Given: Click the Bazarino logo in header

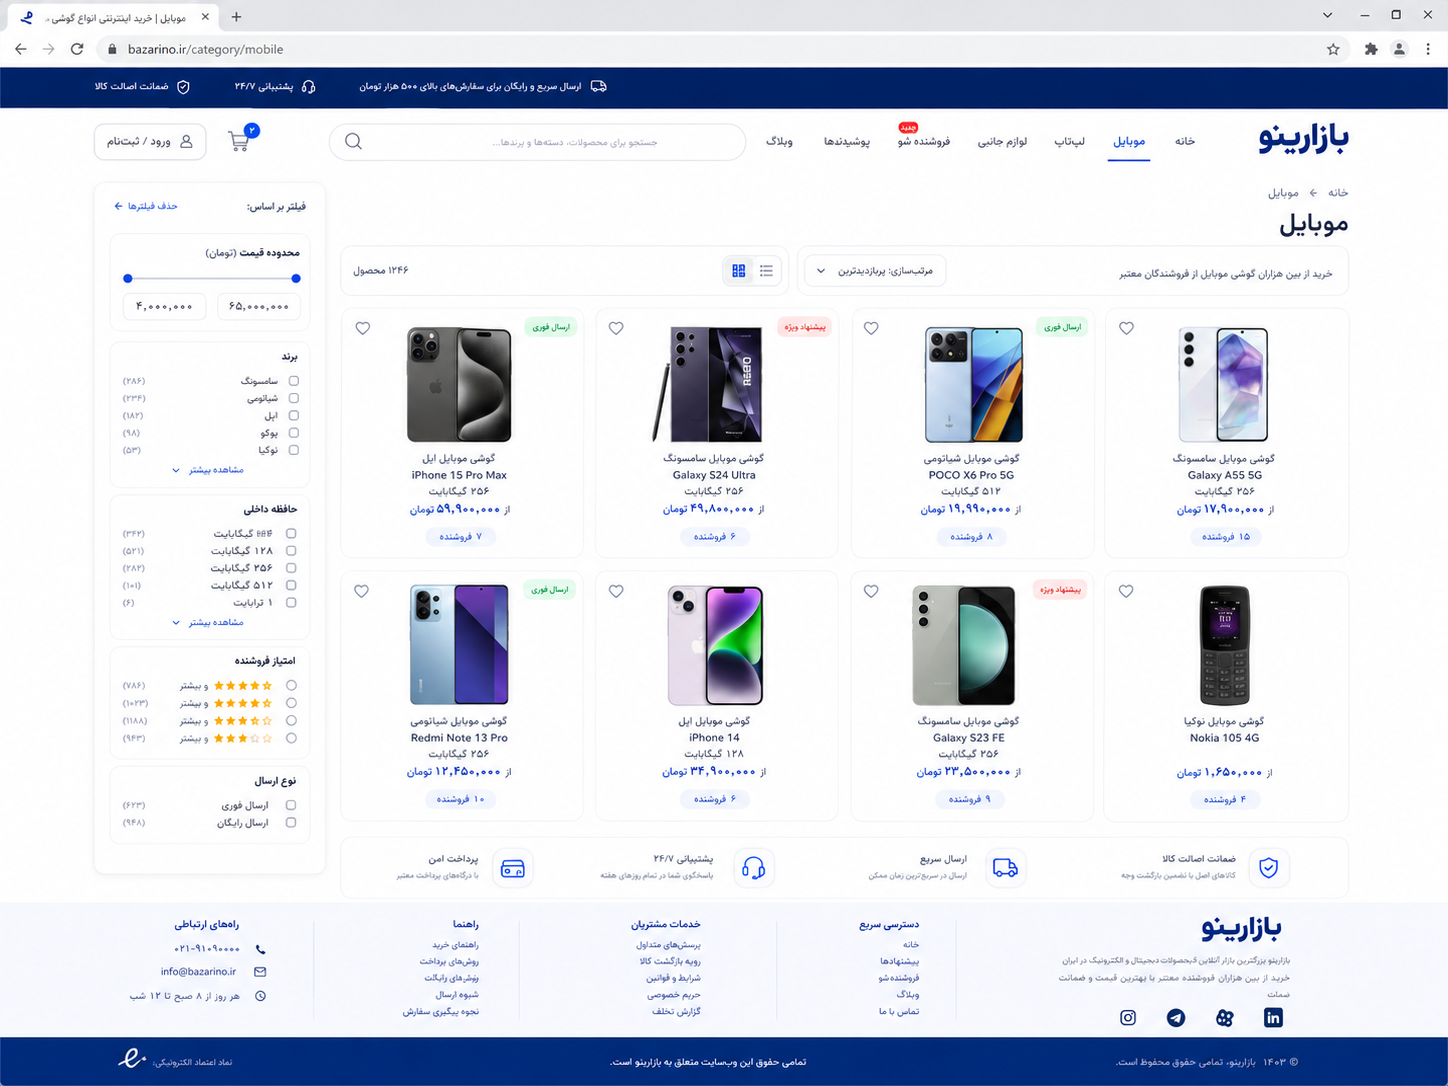Looking at the screenshot, I should [x=1303, y=139].
